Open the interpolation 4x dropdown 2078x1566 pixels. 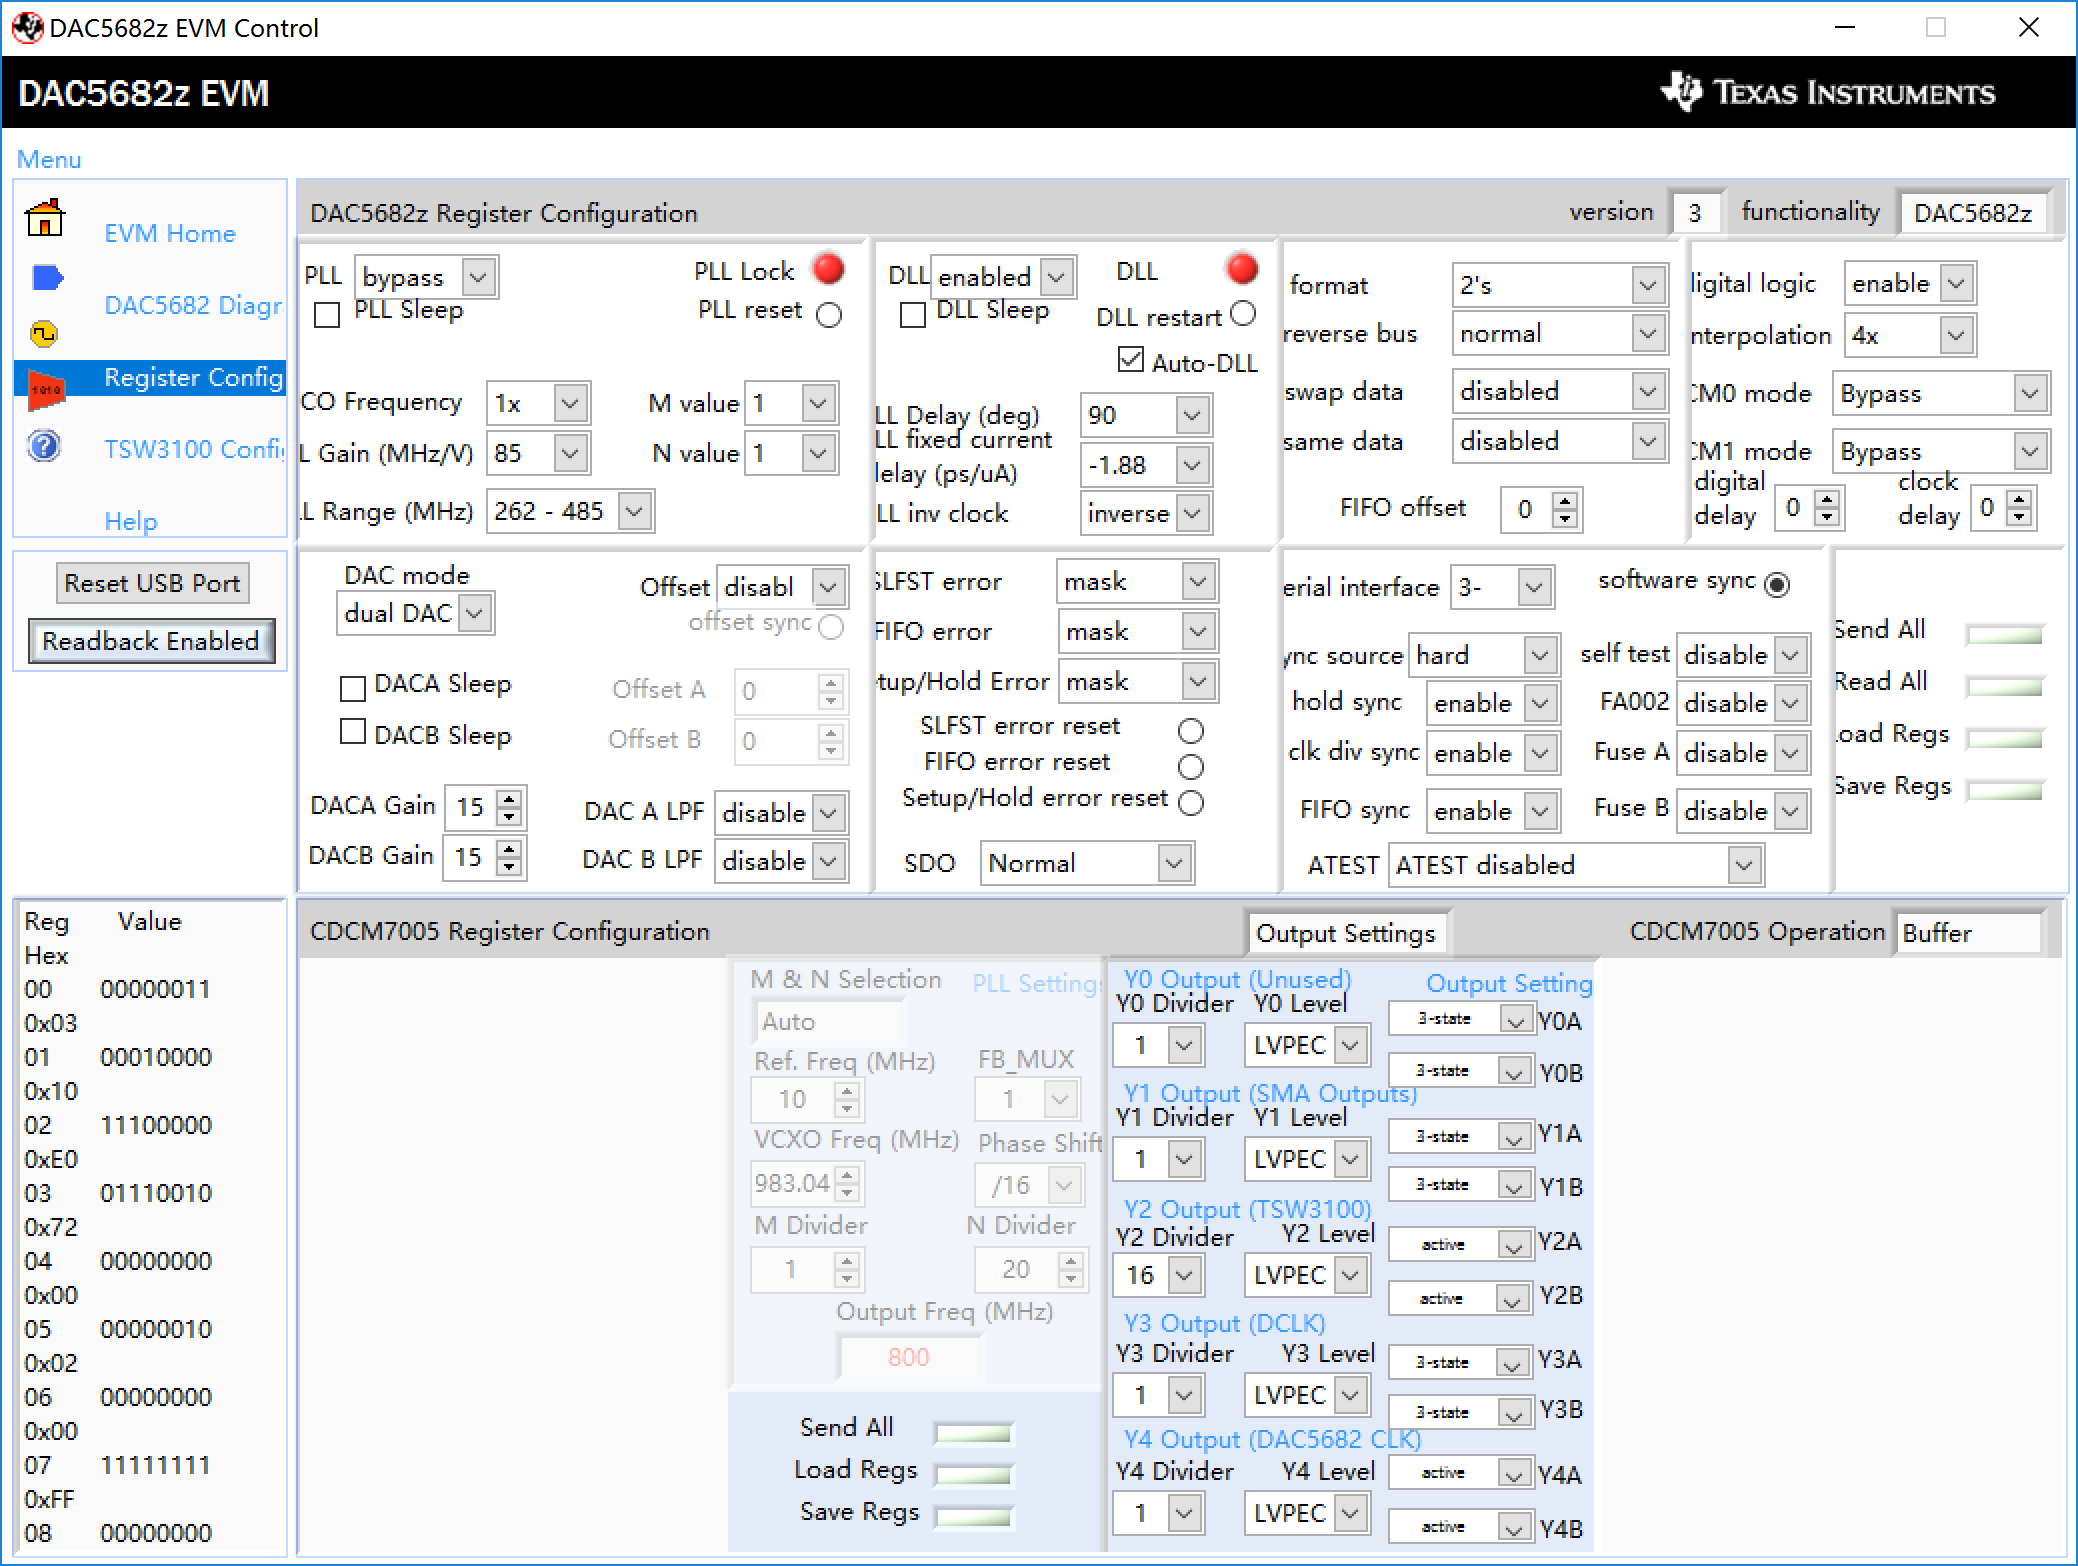tap(1909, 336)
